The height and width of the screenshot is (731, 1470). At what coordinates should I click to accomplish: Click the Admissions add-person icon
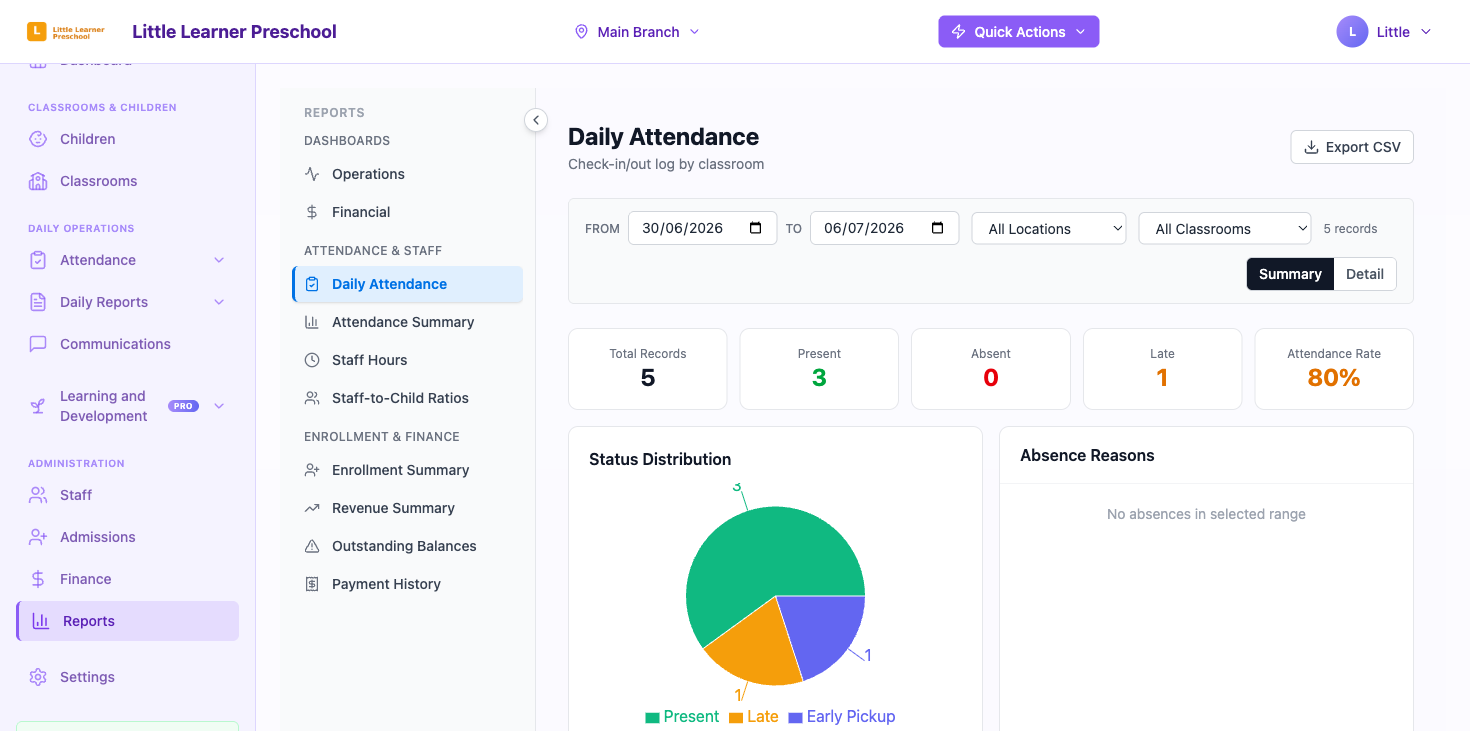click(38, 537)
